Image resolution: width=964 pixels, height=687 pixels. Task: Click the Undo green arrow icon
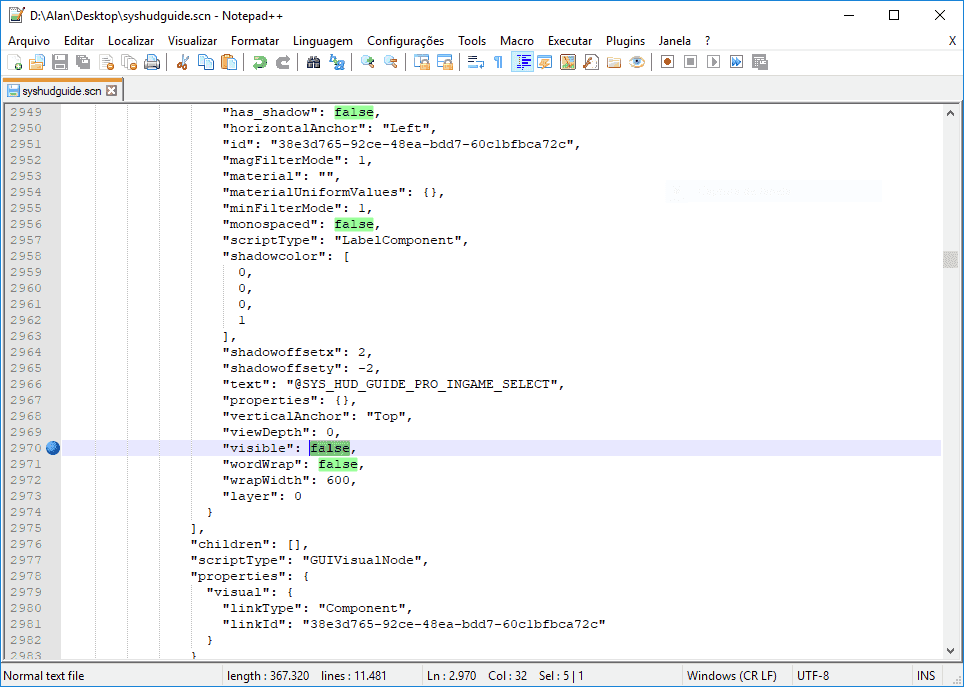coord(260,62)
